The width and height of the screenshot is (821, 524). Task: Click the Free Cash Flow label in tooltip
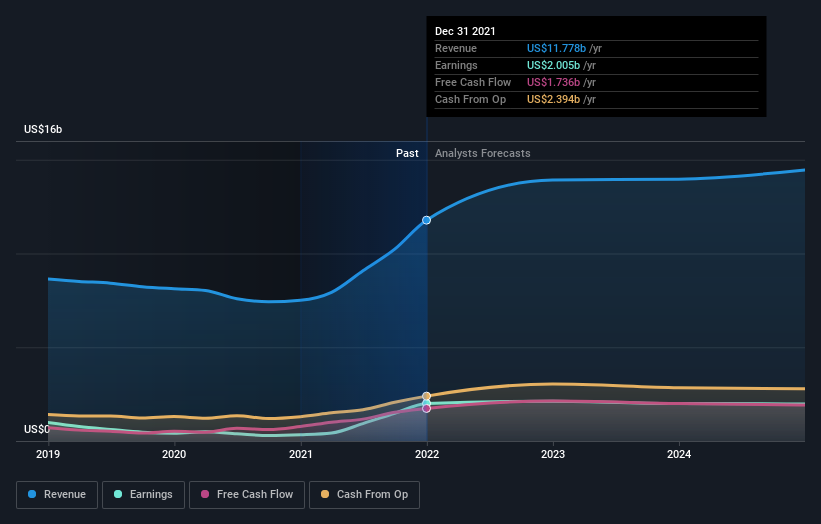coord(473,82)
